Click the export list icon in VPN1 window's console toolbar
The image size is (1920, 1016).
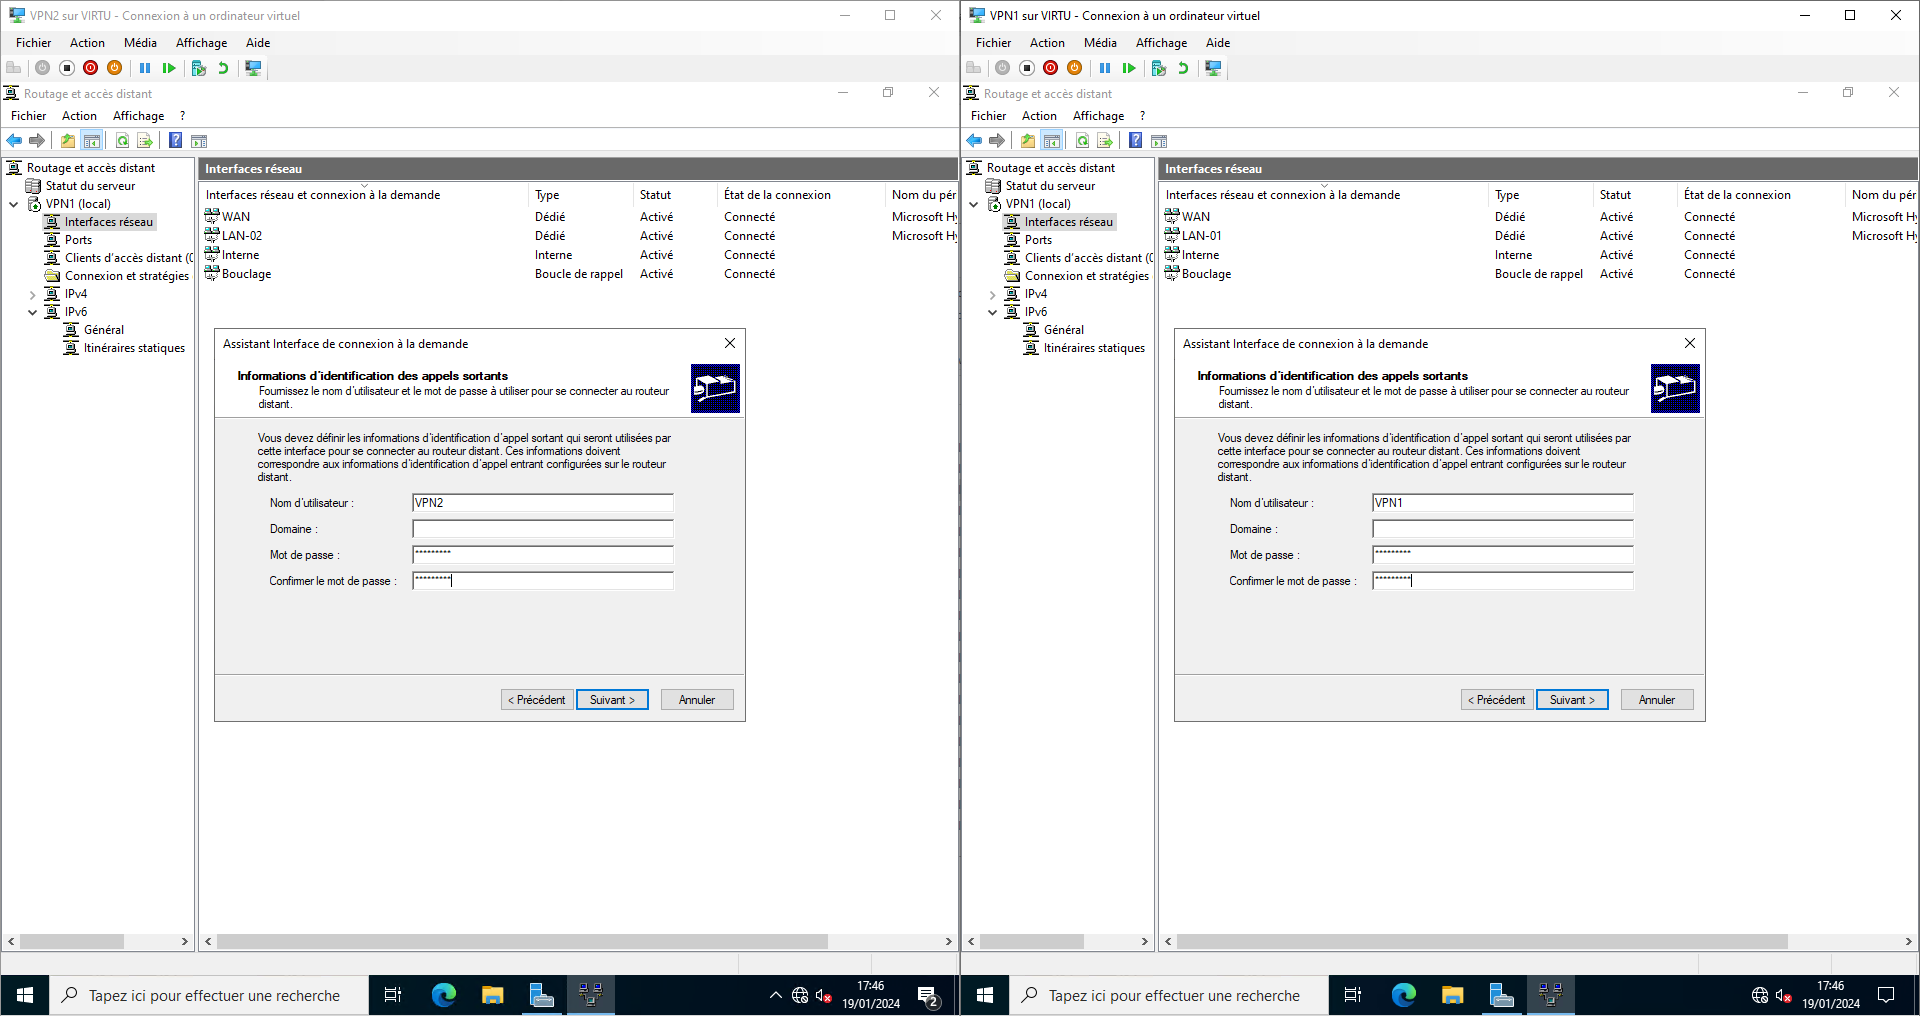(x=1105, y=141)
